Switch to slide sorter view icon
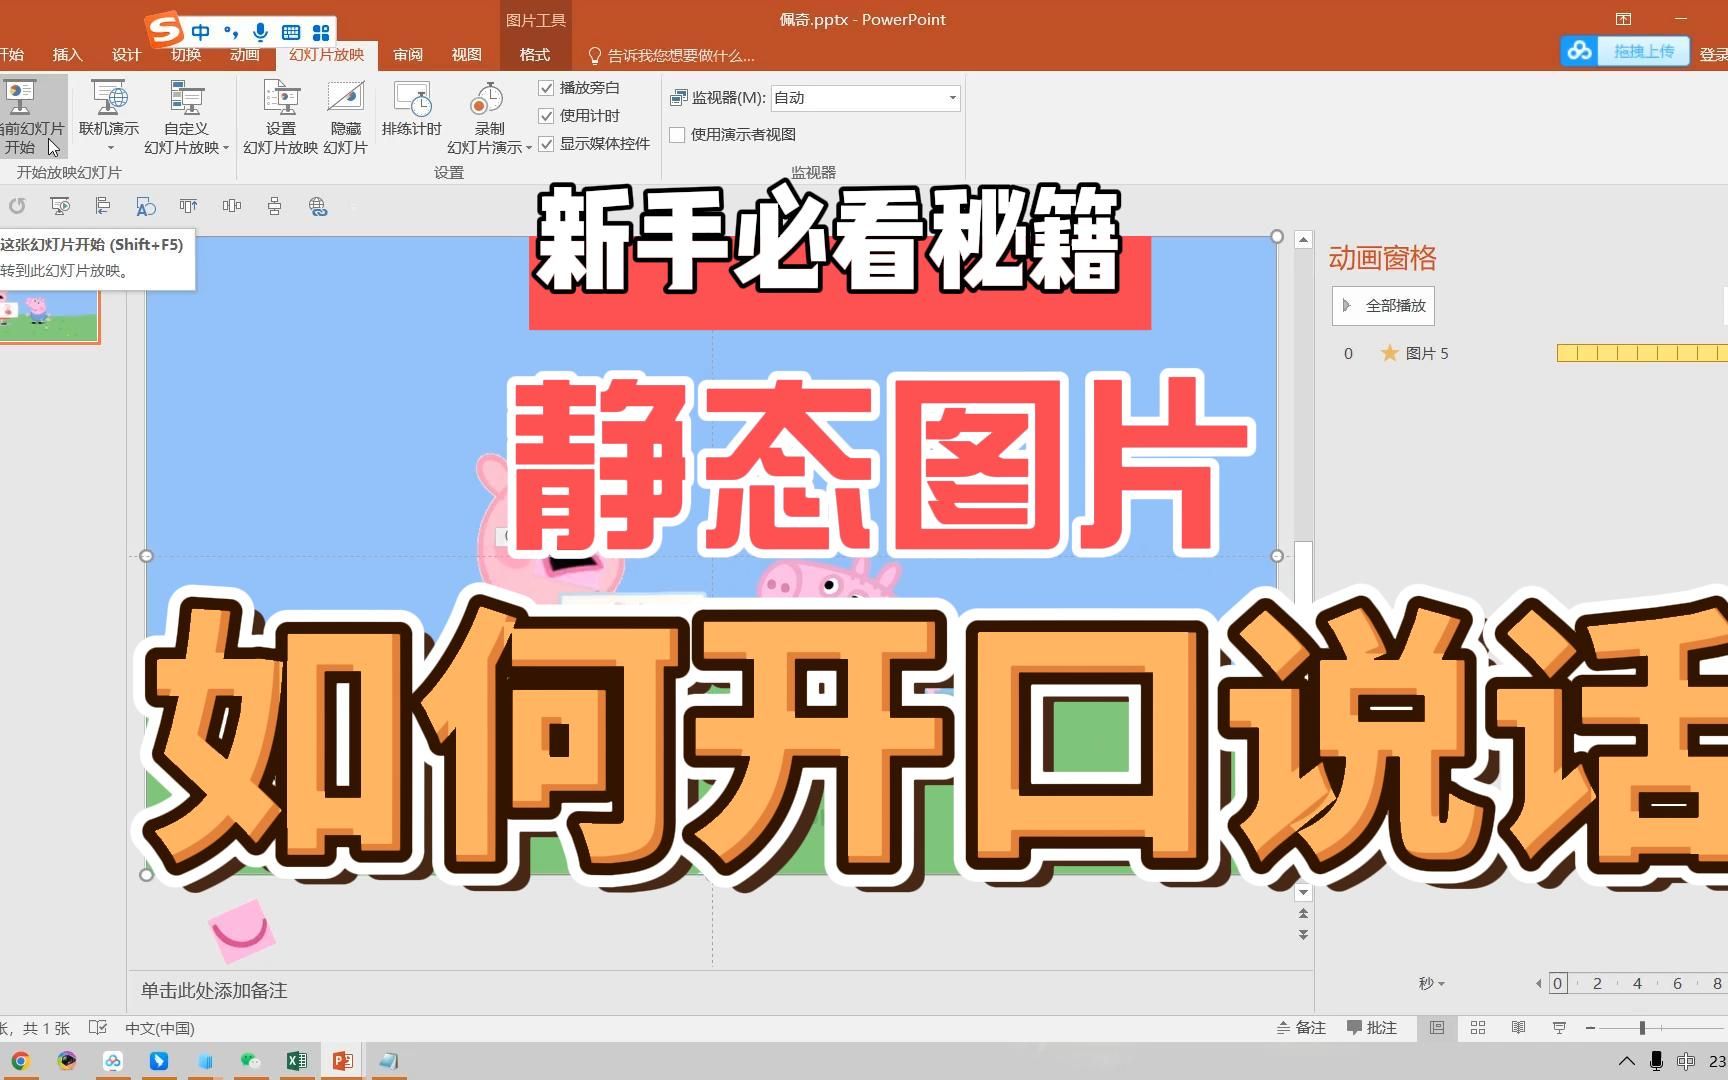Screen dimensions: 1728x1080 [1478, 1028]
